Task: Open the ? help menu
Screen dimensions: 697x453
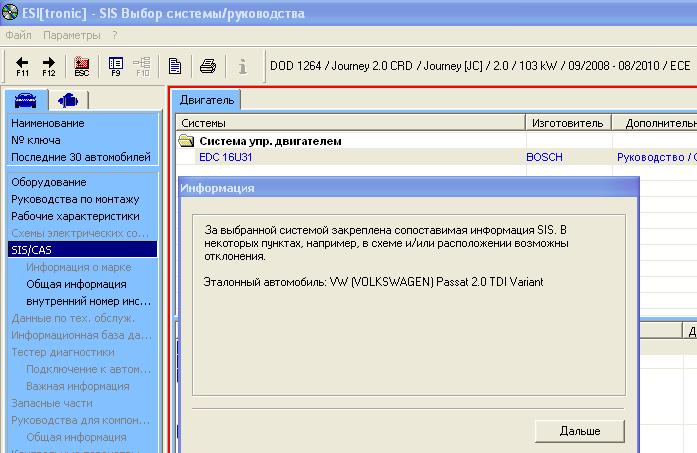Action: click(115, 35)
